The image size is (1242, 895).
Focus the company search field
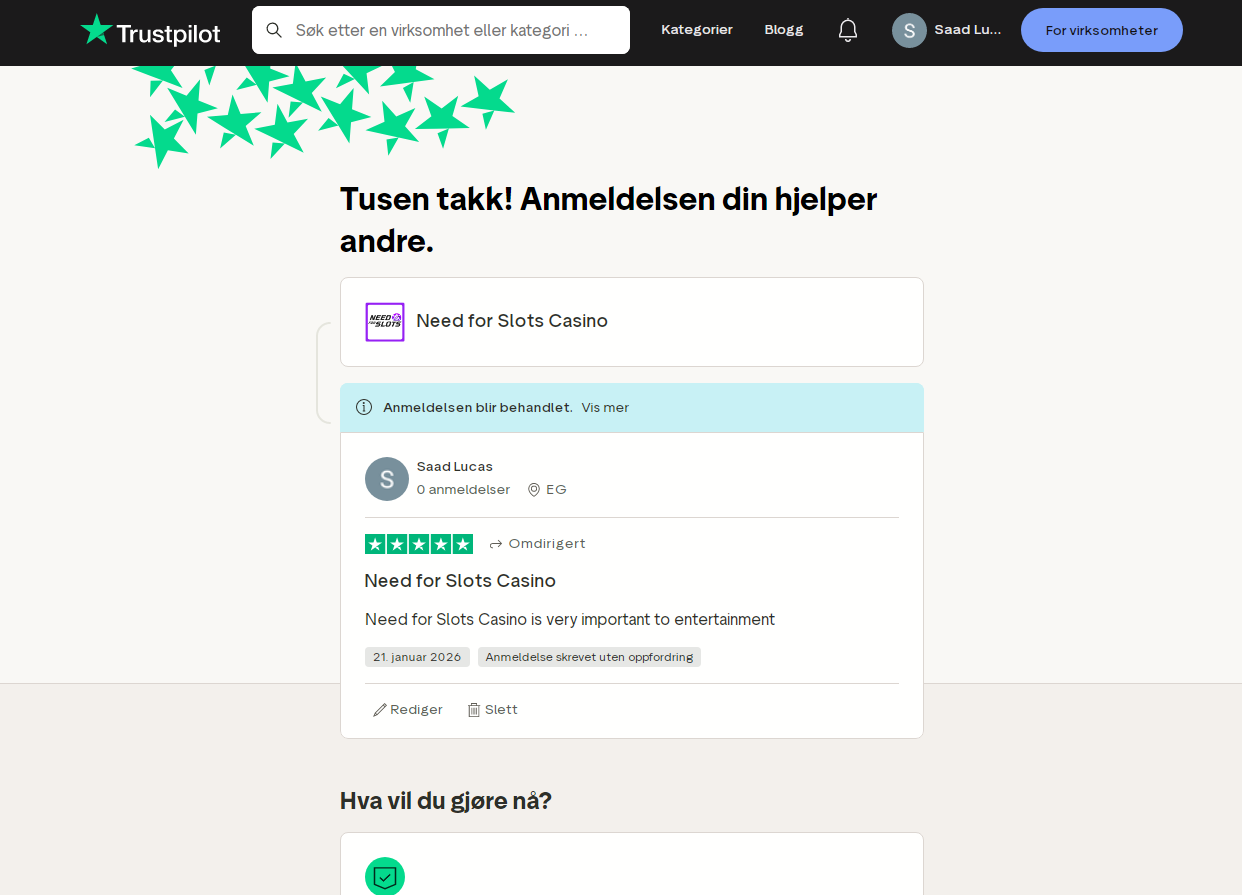(441, 30)
